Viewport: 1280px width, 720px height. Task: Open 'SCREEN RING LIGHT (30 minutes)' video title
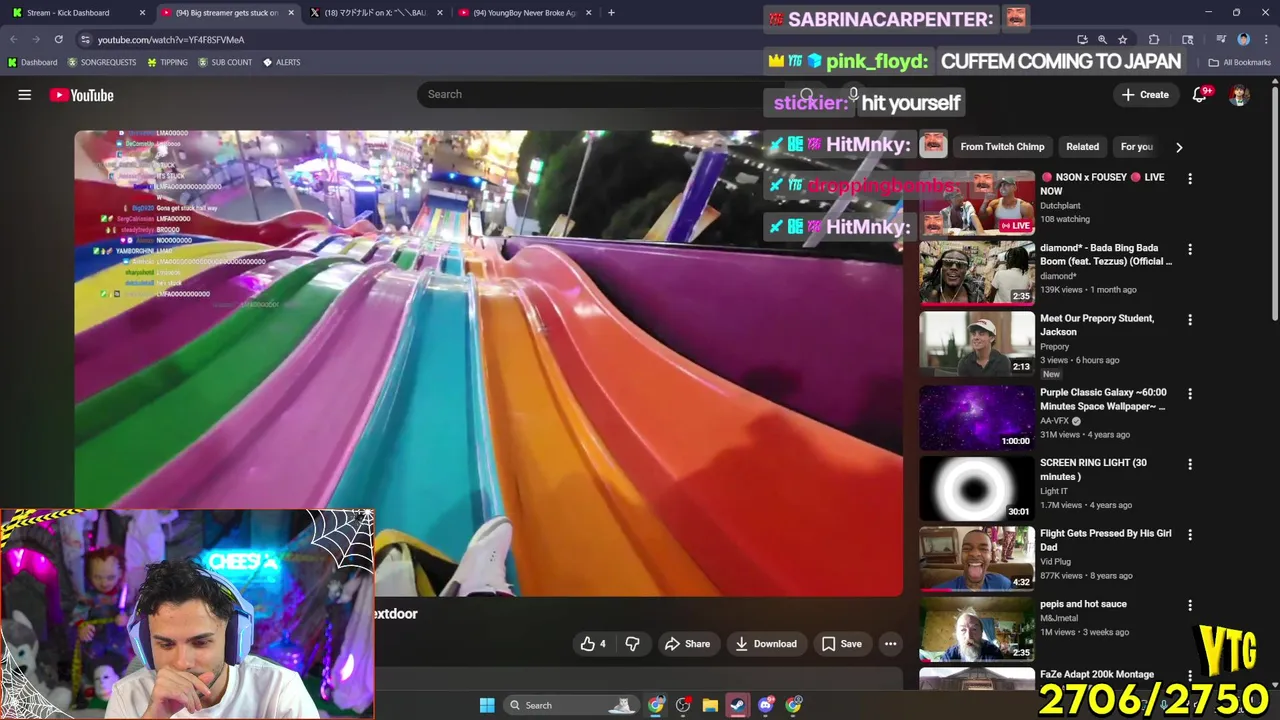point(1093,470)
